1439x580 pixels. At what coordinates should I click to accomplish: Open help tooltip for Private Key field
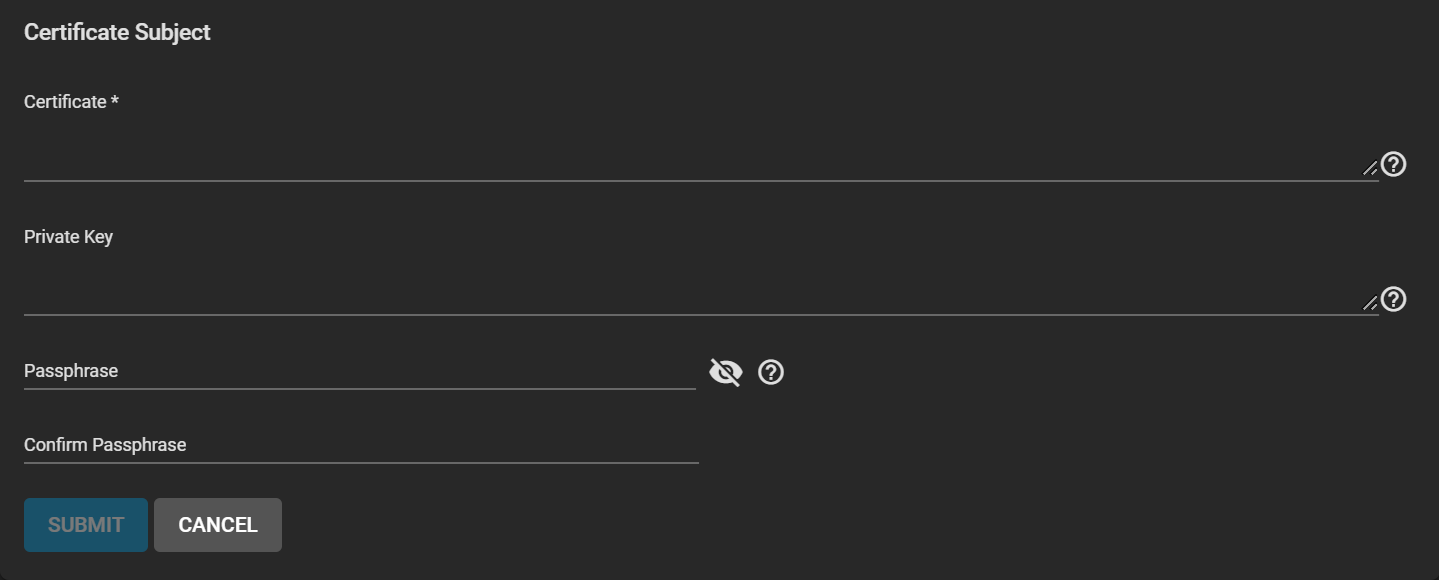(x=1393, y=300)
